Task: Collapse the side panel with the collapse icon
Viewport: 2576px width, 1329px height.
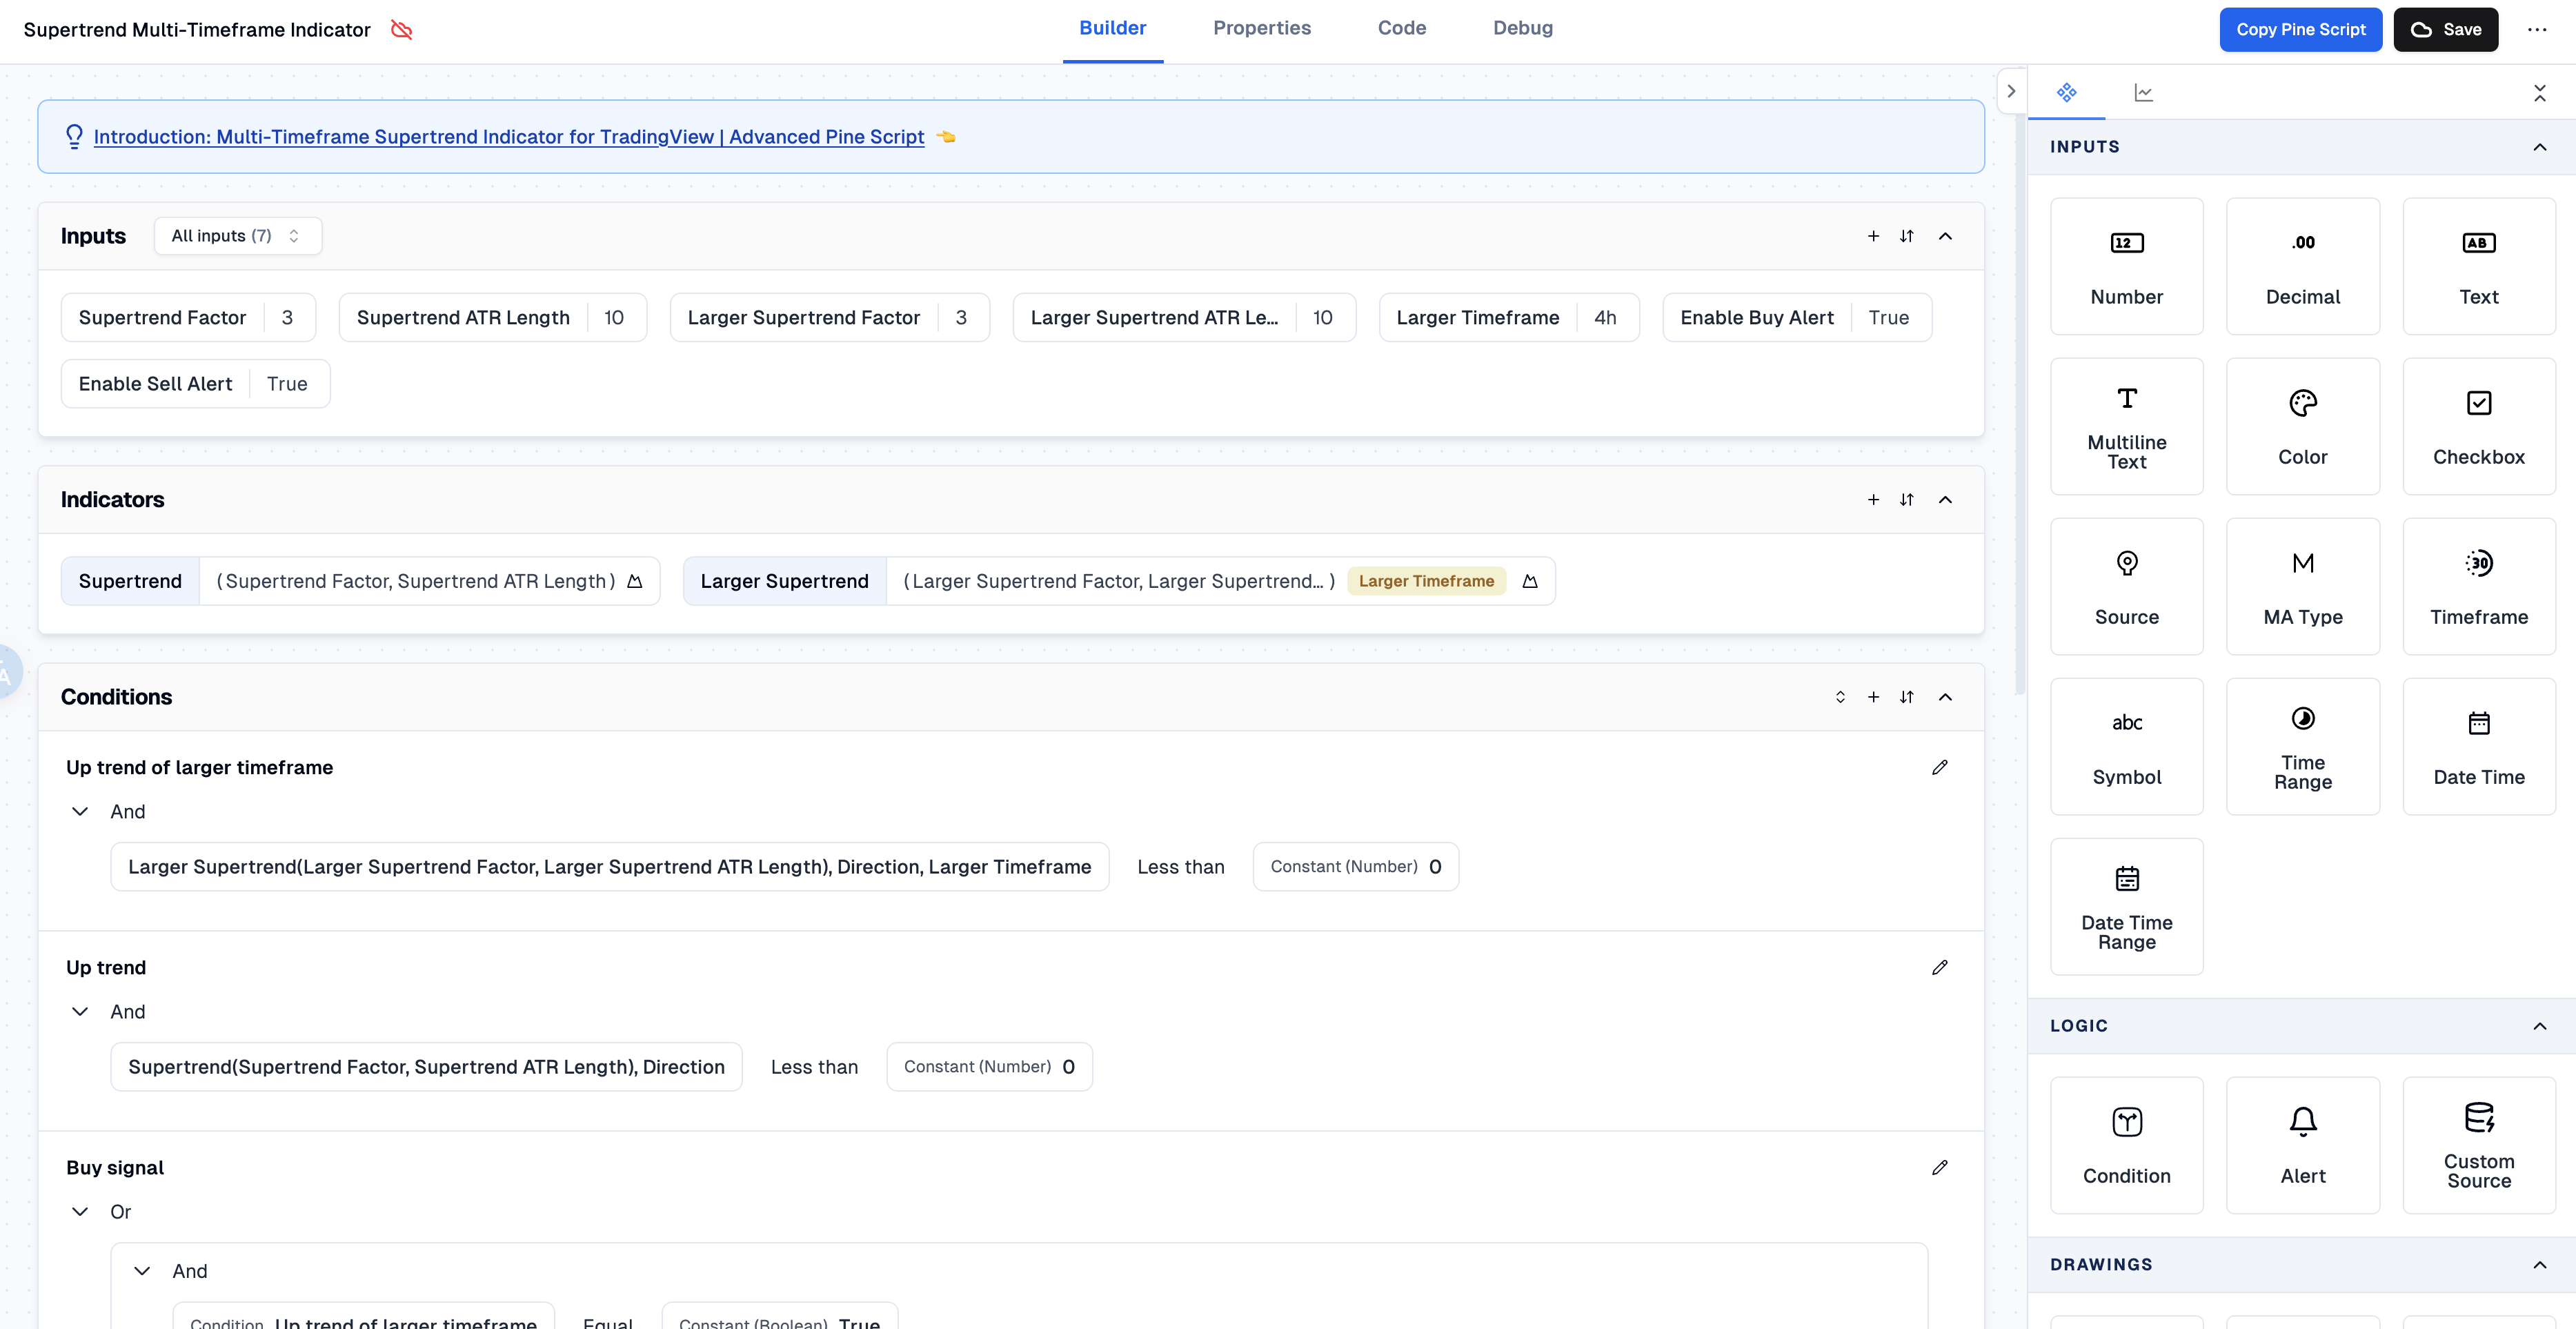Action: click(2539, 93)
